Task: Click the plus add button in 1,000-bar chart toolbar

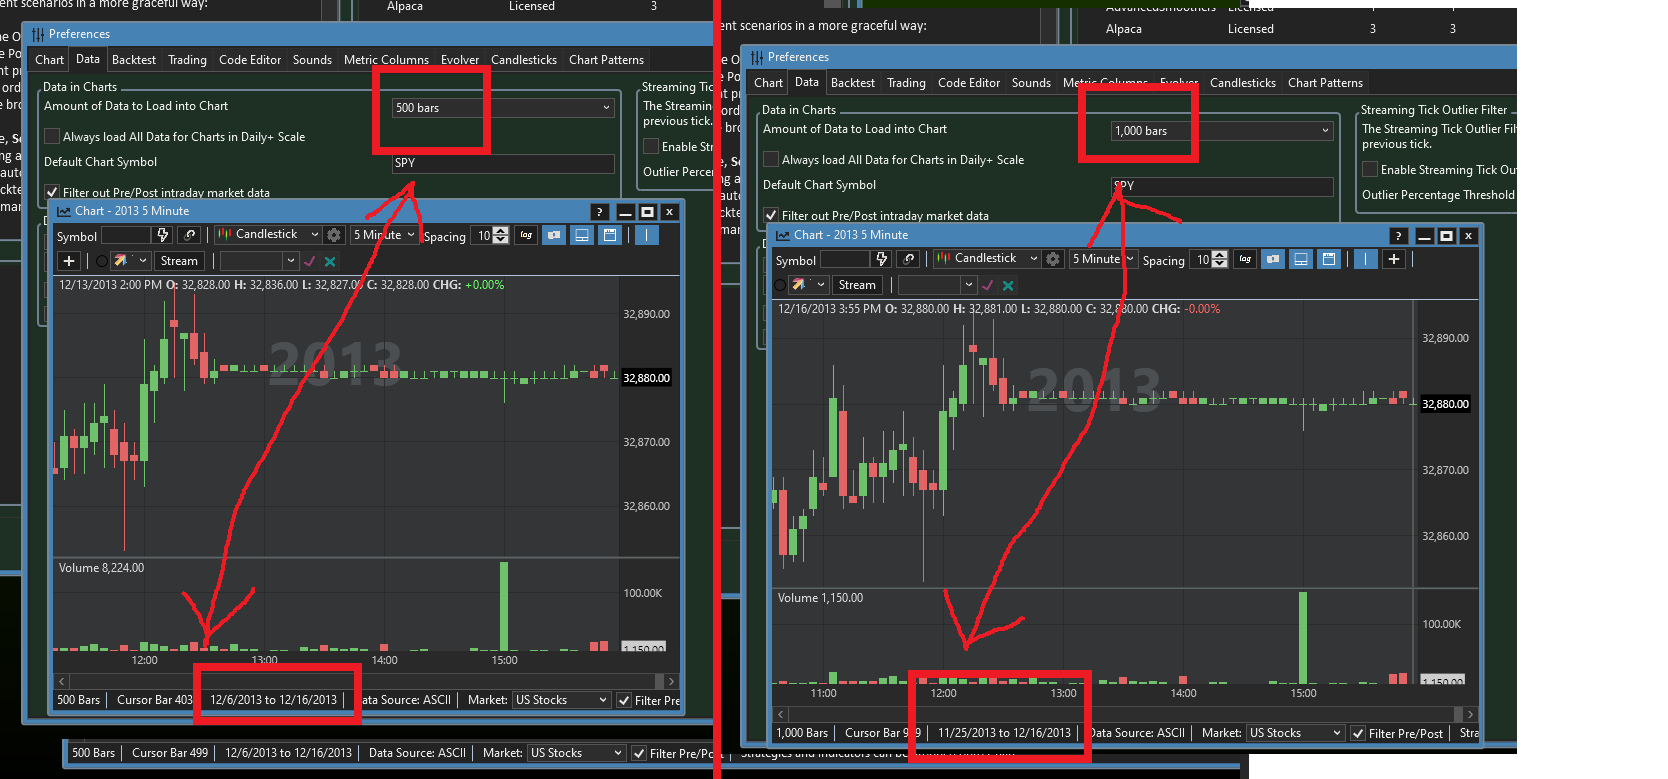Action: pyautogui.click(x=1394, y=259)
